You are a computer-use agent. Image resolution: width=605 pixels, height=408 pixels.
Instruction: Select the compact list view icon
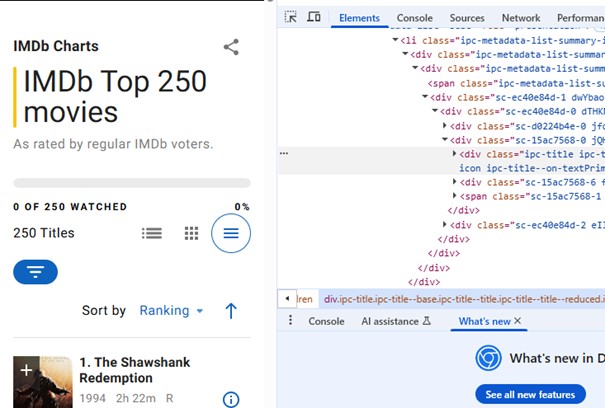point(231,234)
